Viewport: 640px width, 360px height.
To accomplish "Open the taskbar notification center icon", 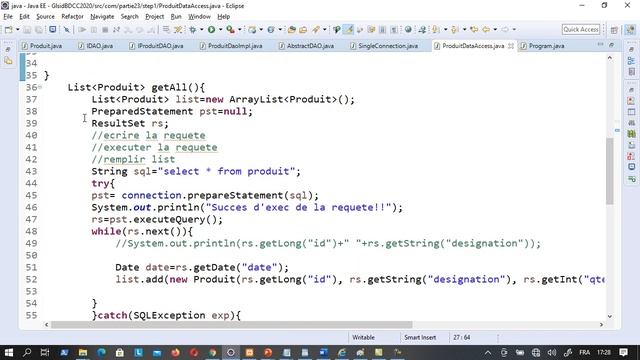I will pos(623,352).
